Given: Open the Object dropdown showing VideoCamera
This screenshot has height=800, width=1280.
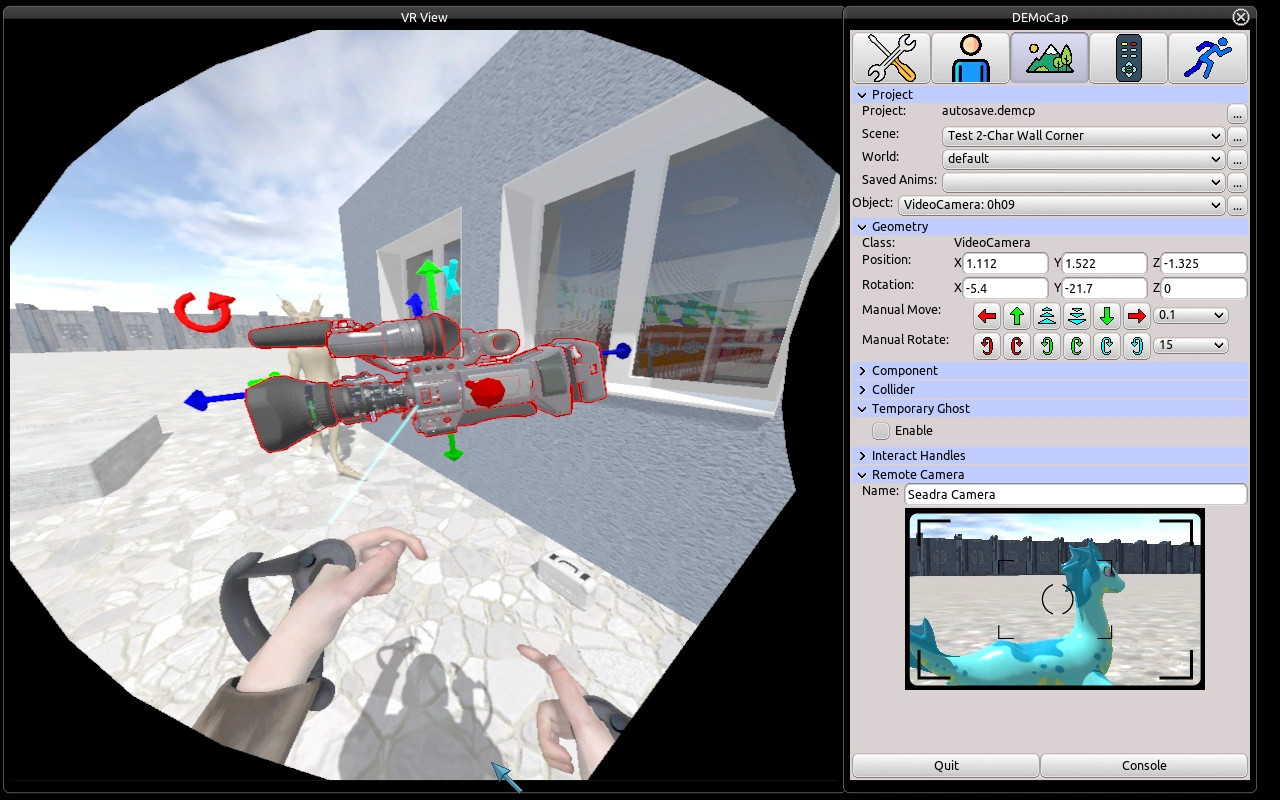Looking at the screenshot, I should (x=1061, y=205).
